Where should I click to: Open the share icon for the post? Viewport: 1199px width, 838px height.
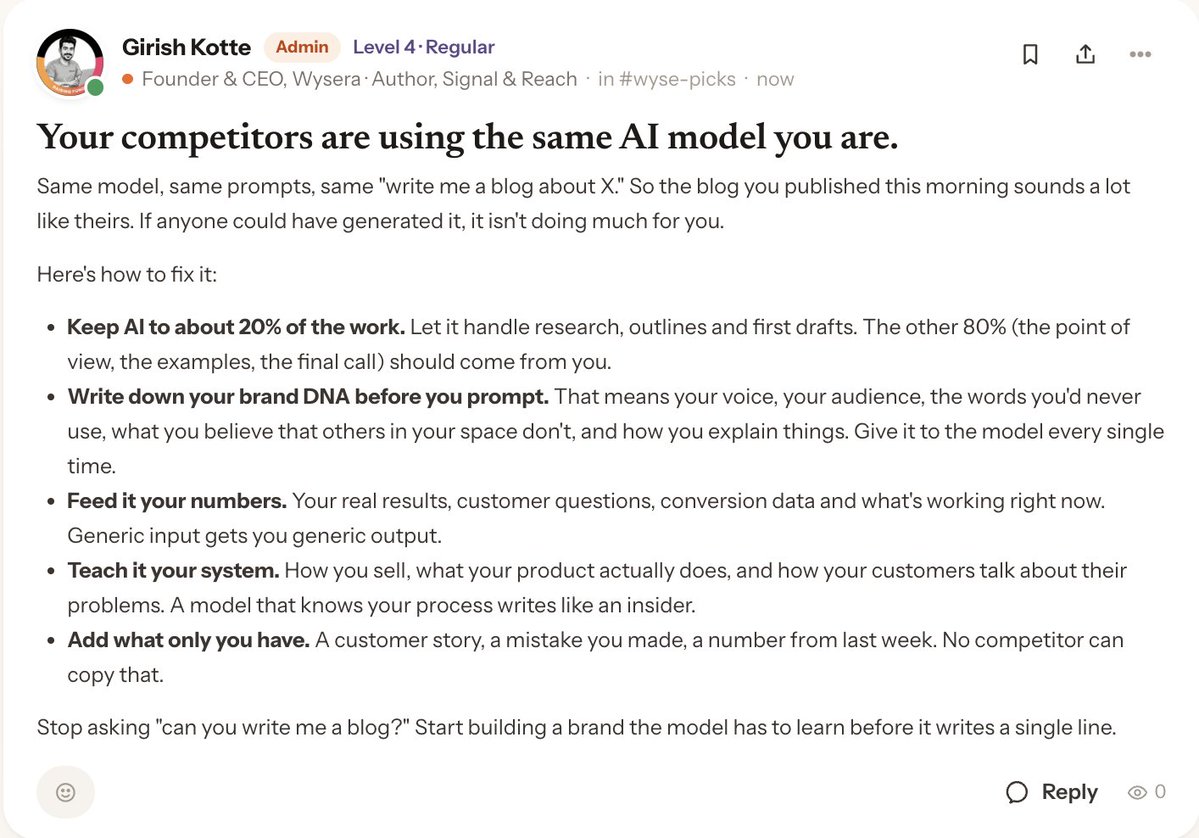(1085, 54)
